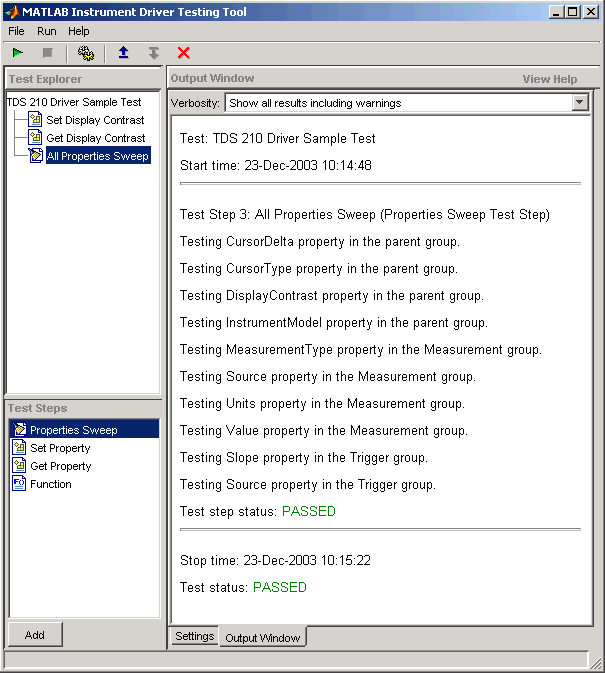This screenshot has height=673, width=605.
Task: Open the Help menu
Action: (x=79, y=31)
